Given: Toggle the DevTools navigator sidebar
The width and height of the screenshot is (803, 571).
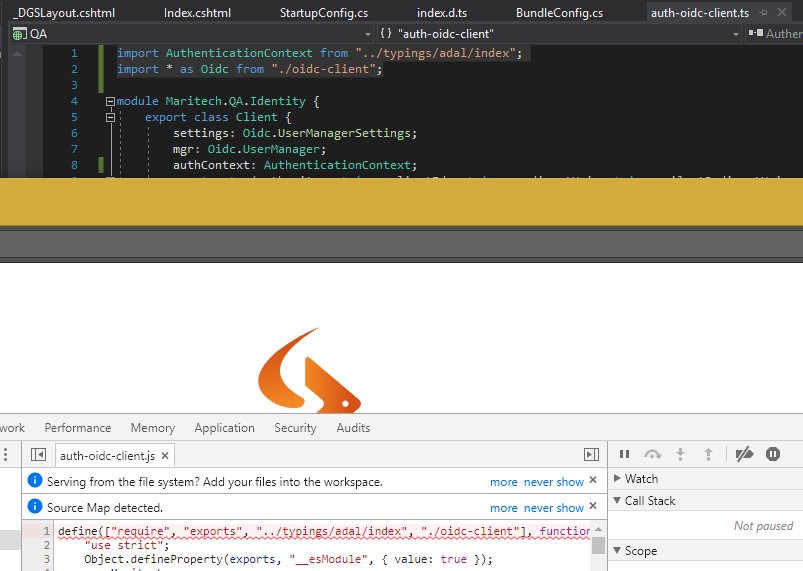Looking at the screenshot, I should click(38, 454).
